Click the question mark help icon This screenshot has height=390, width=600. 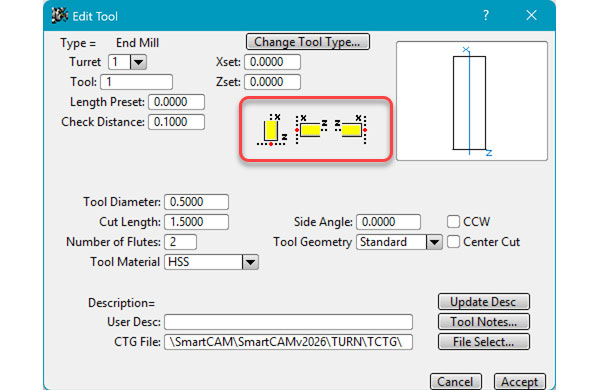486,16
